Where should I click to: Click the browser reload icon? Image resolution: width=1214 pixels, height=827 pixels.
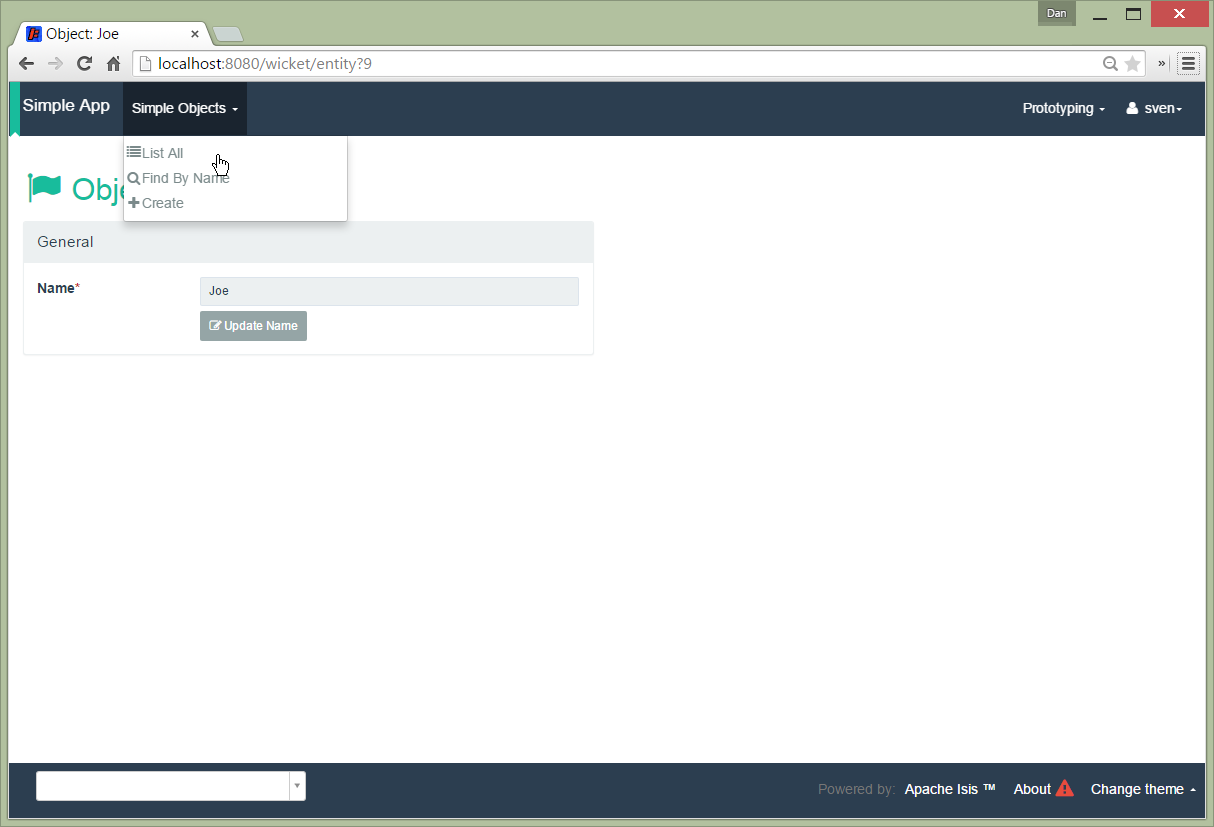[x=84, y=63]
